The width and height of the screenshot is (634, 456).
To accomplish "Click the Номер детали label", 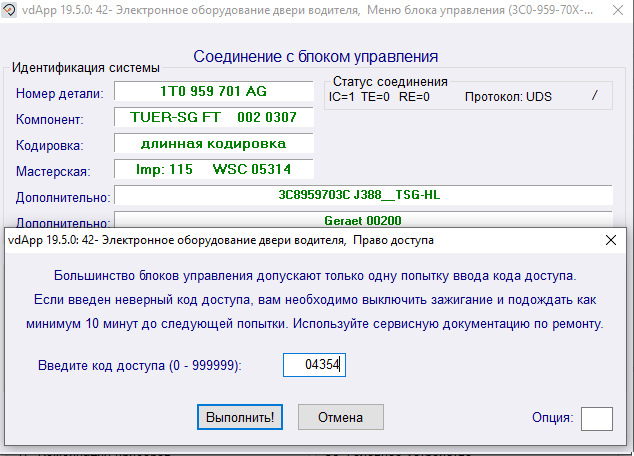I will pyautogui.click(x=60, y=93).
